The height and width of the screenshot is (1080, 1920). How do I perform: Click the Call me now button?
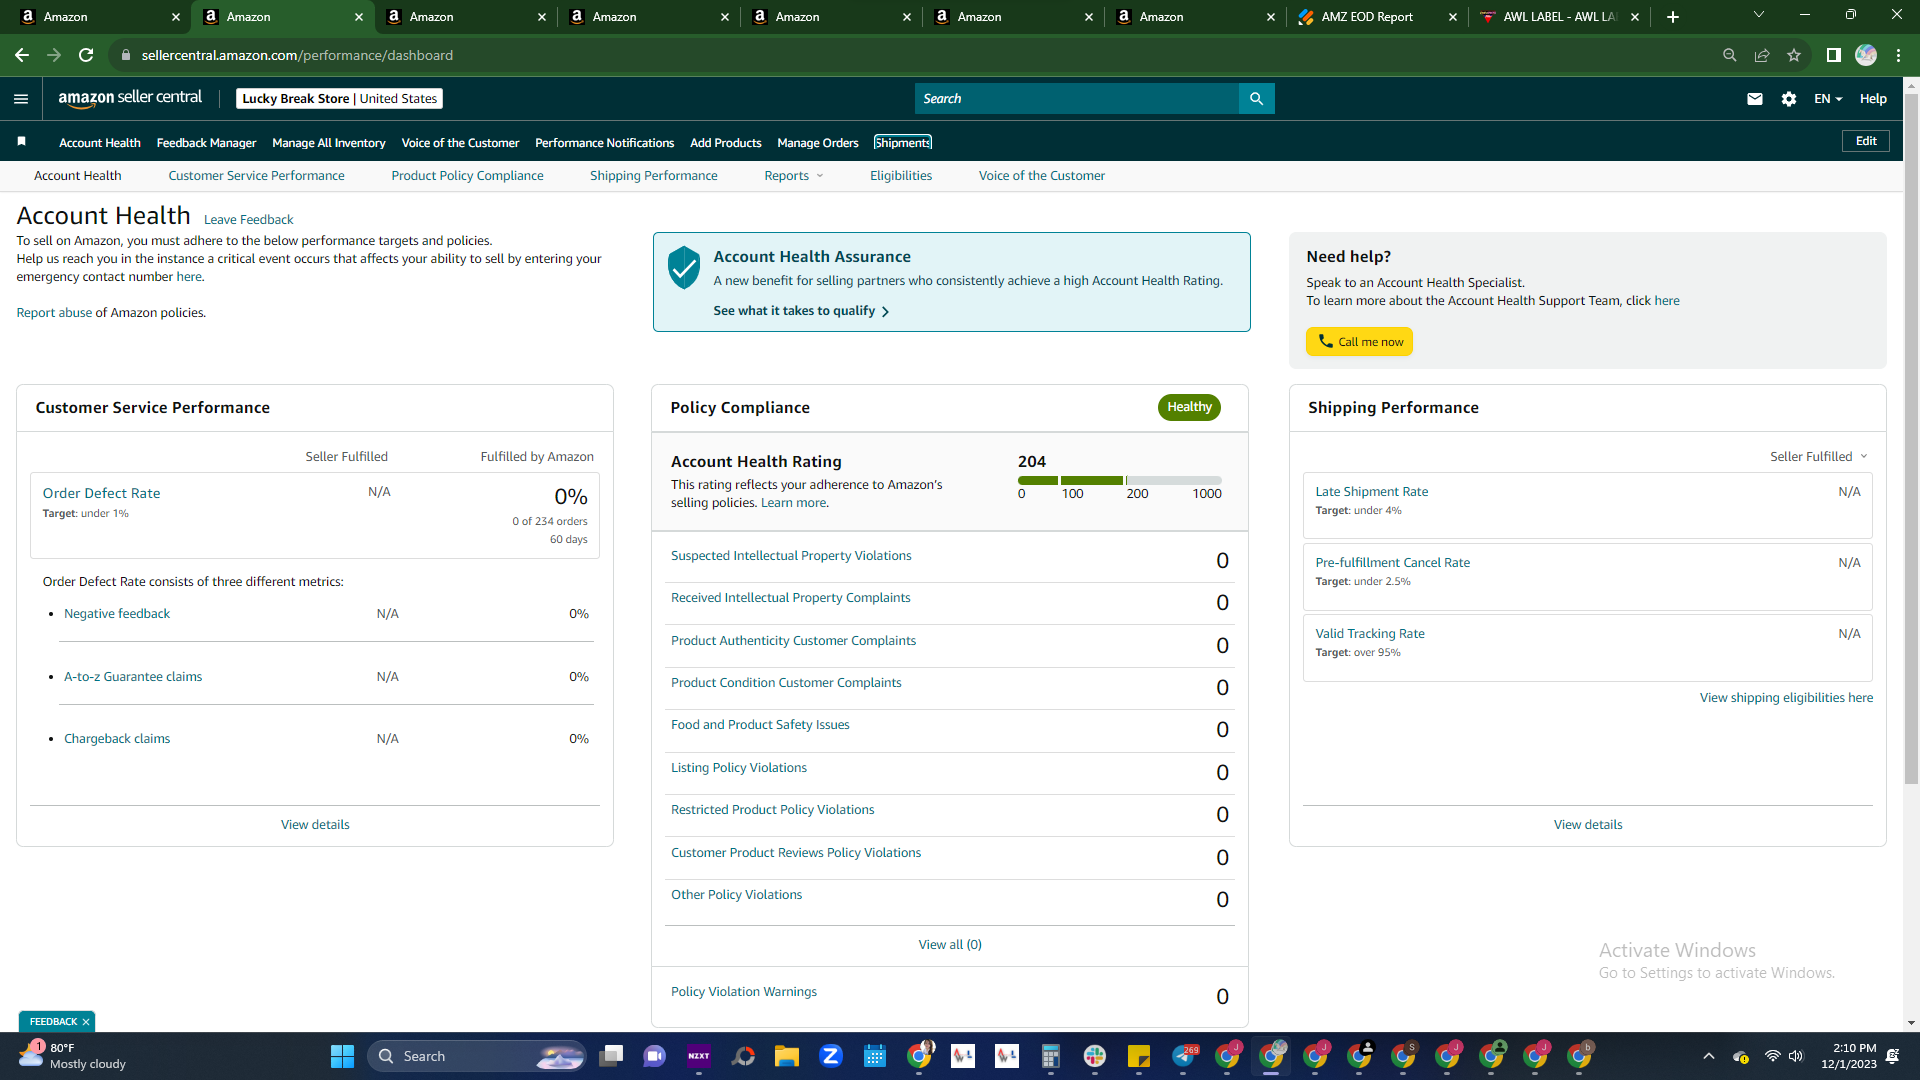pyautogui.click(x=1359, y=342)
